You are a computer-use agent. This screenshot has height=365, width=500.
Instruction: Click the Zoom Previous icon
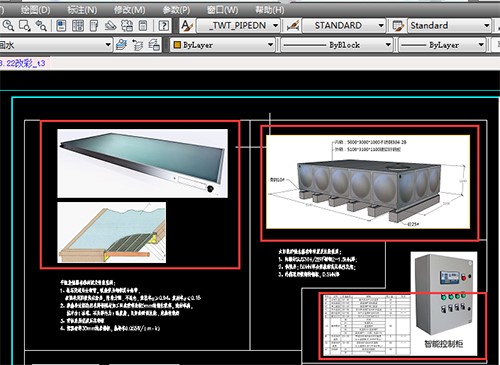coord(41,26)
